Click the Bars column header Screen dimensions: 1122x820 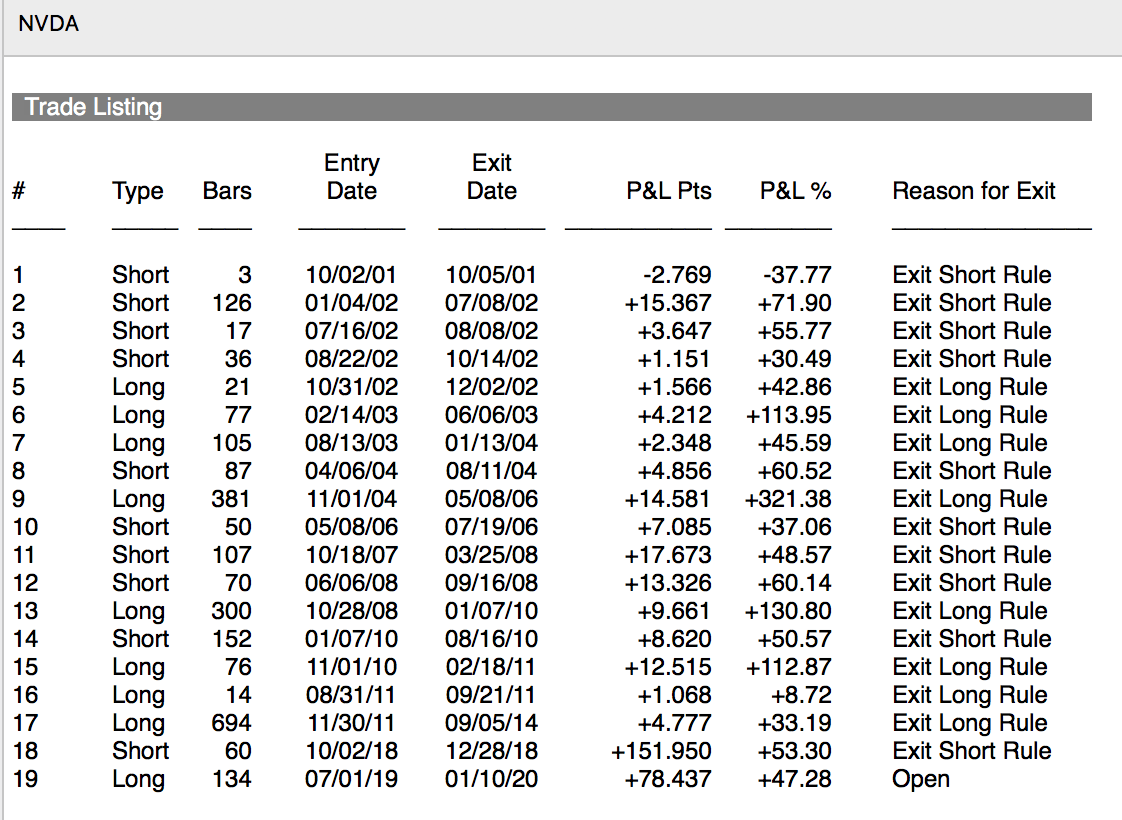[x=227, y=191]
